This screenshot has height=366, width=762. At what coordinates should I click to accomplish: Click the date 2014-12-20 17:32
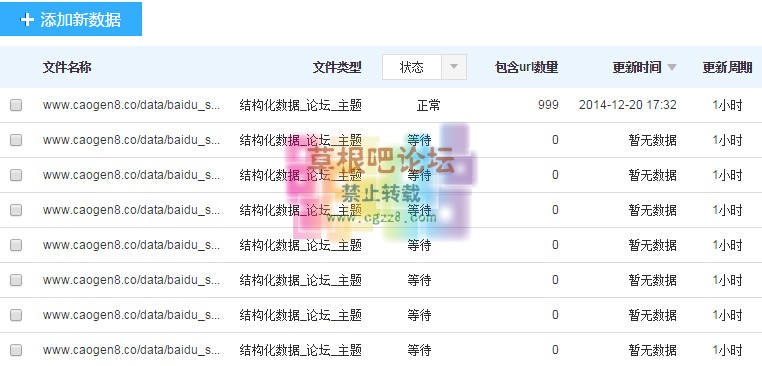[628, 105]
